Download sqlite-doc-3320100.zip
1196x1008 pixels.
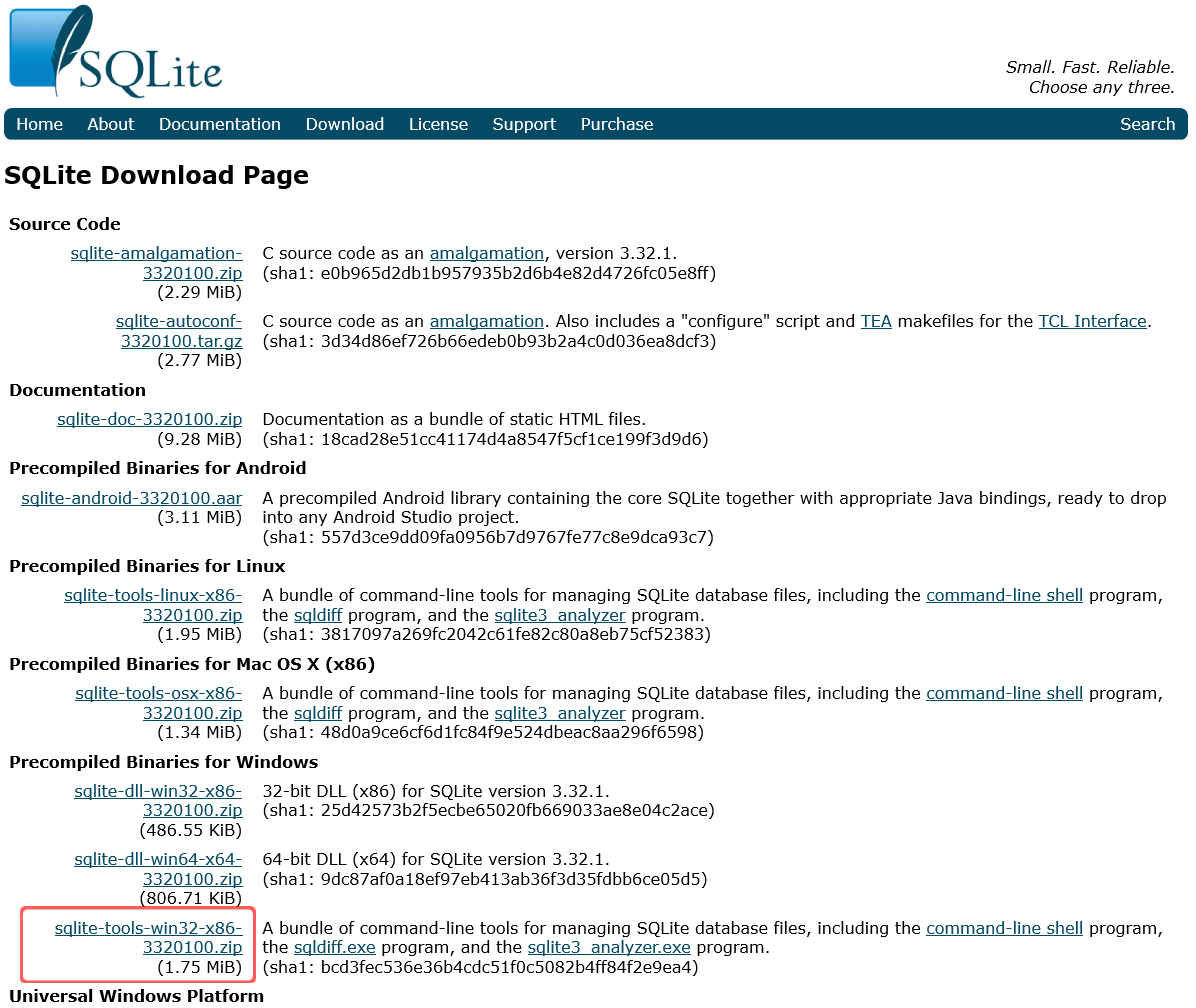tap(150, 419)
